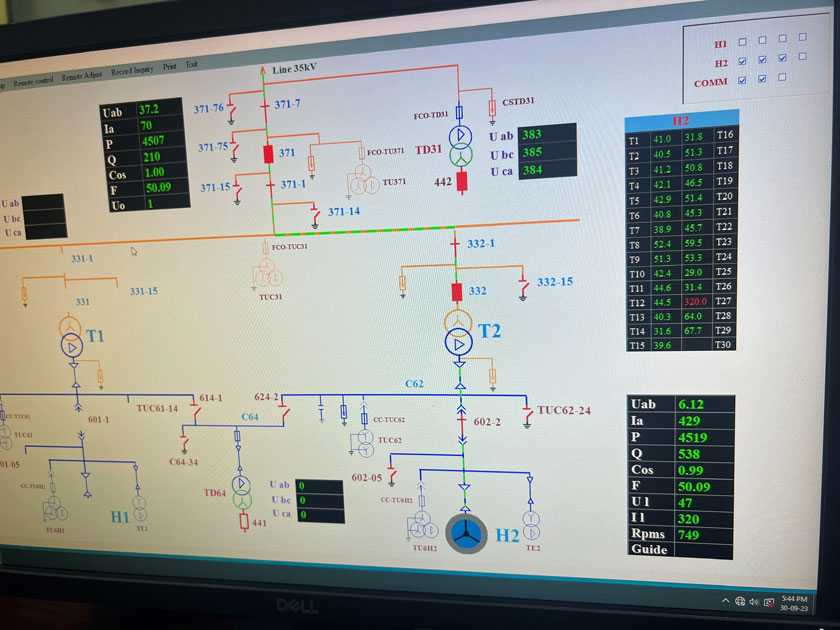Click the red circuit breaker 371
This screenshot has height=630, width=840.
point(268,154)
